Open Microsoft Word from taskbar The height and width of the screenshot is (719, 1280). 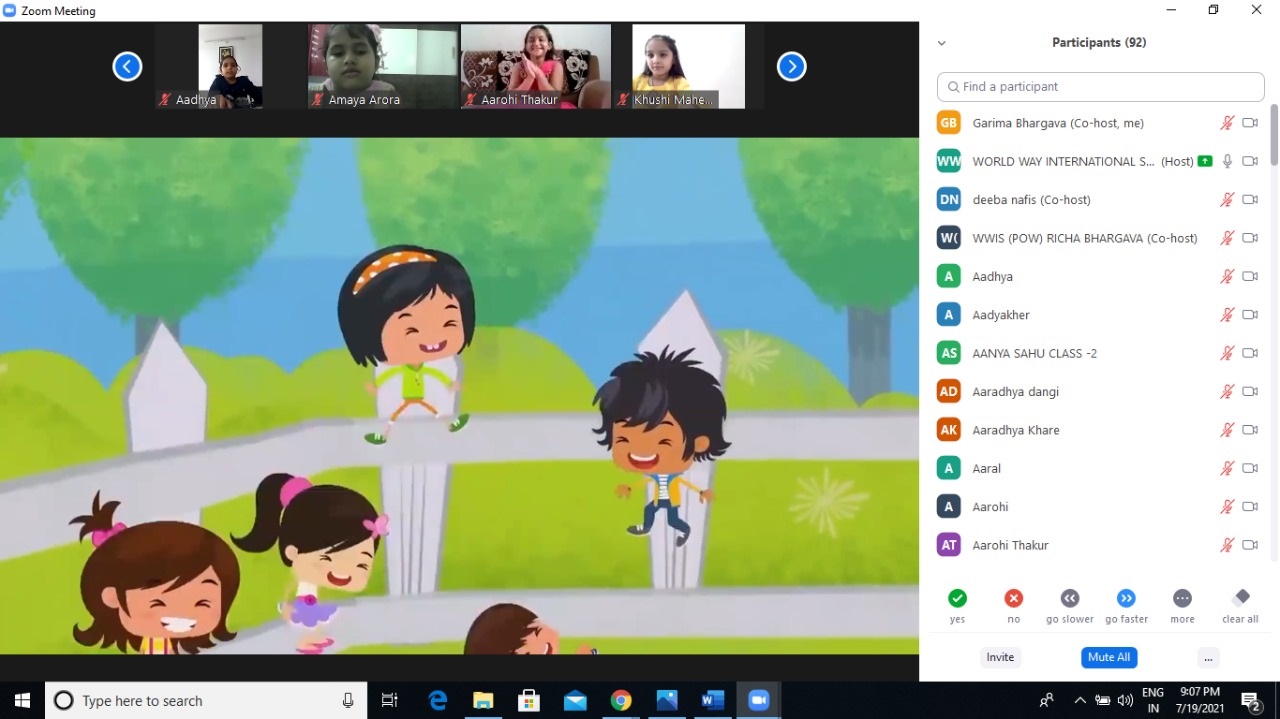712,700
